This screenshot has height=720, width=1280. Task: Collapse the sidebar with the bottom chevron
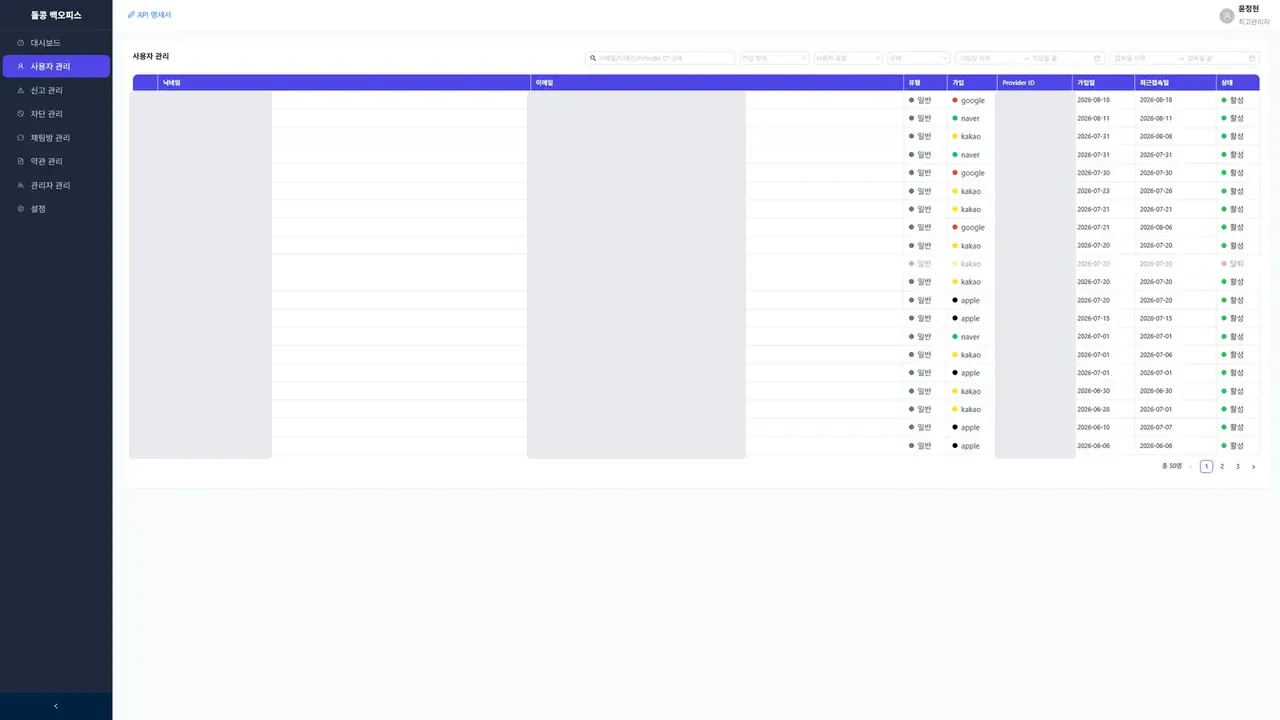pos(56,706)
